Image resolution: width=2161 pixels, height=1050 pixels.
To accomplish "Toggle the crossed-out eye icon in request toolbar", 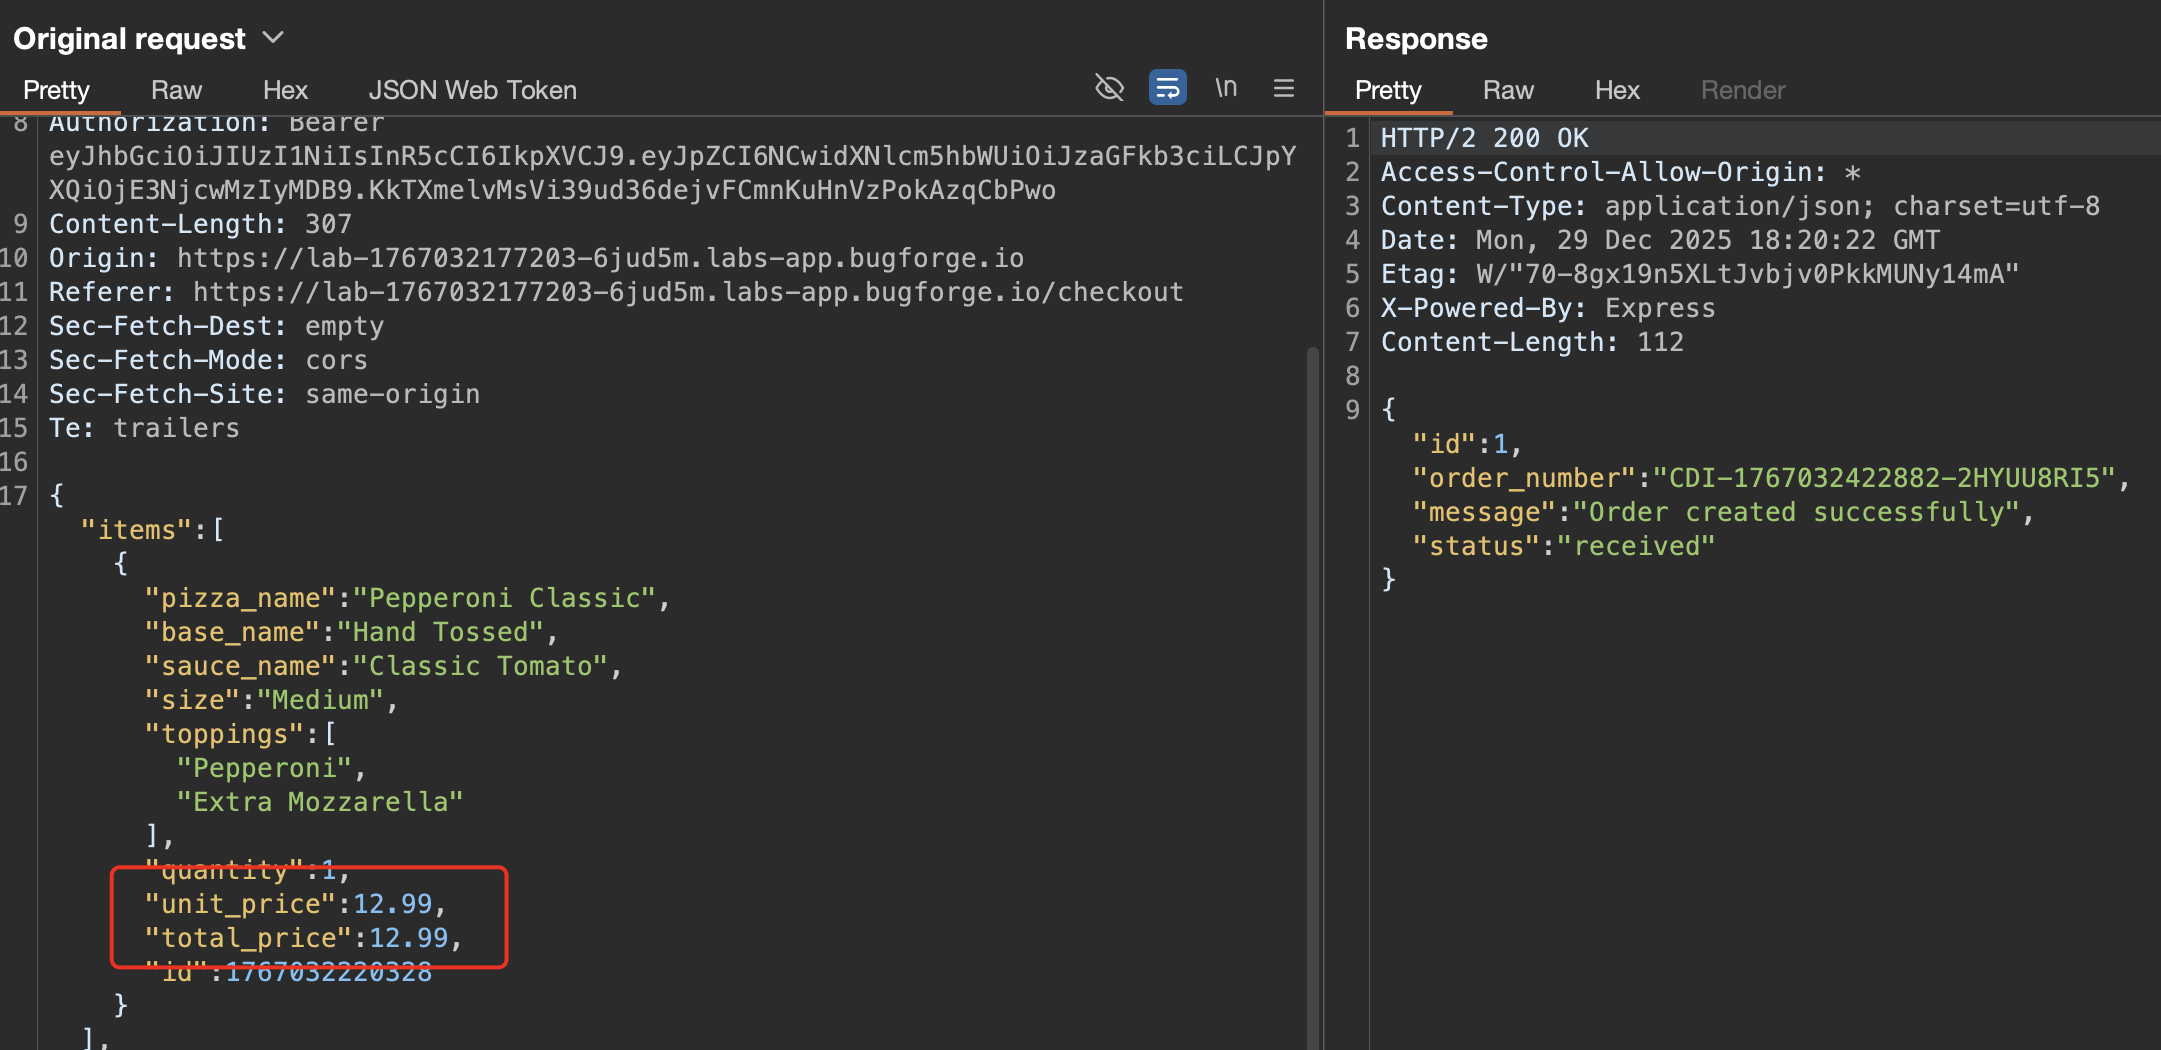I will click(1109, 88).
